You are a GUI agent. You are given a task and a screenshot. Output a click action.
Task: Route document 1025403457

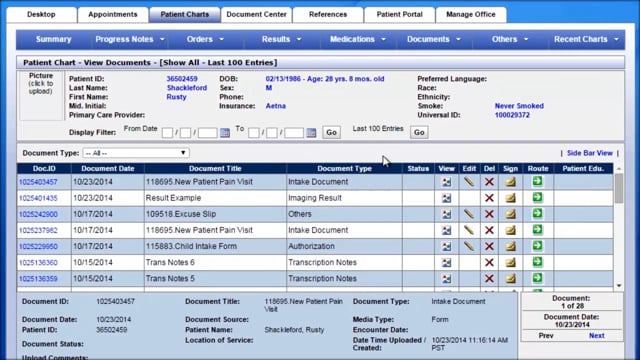(x=538, y=181)
